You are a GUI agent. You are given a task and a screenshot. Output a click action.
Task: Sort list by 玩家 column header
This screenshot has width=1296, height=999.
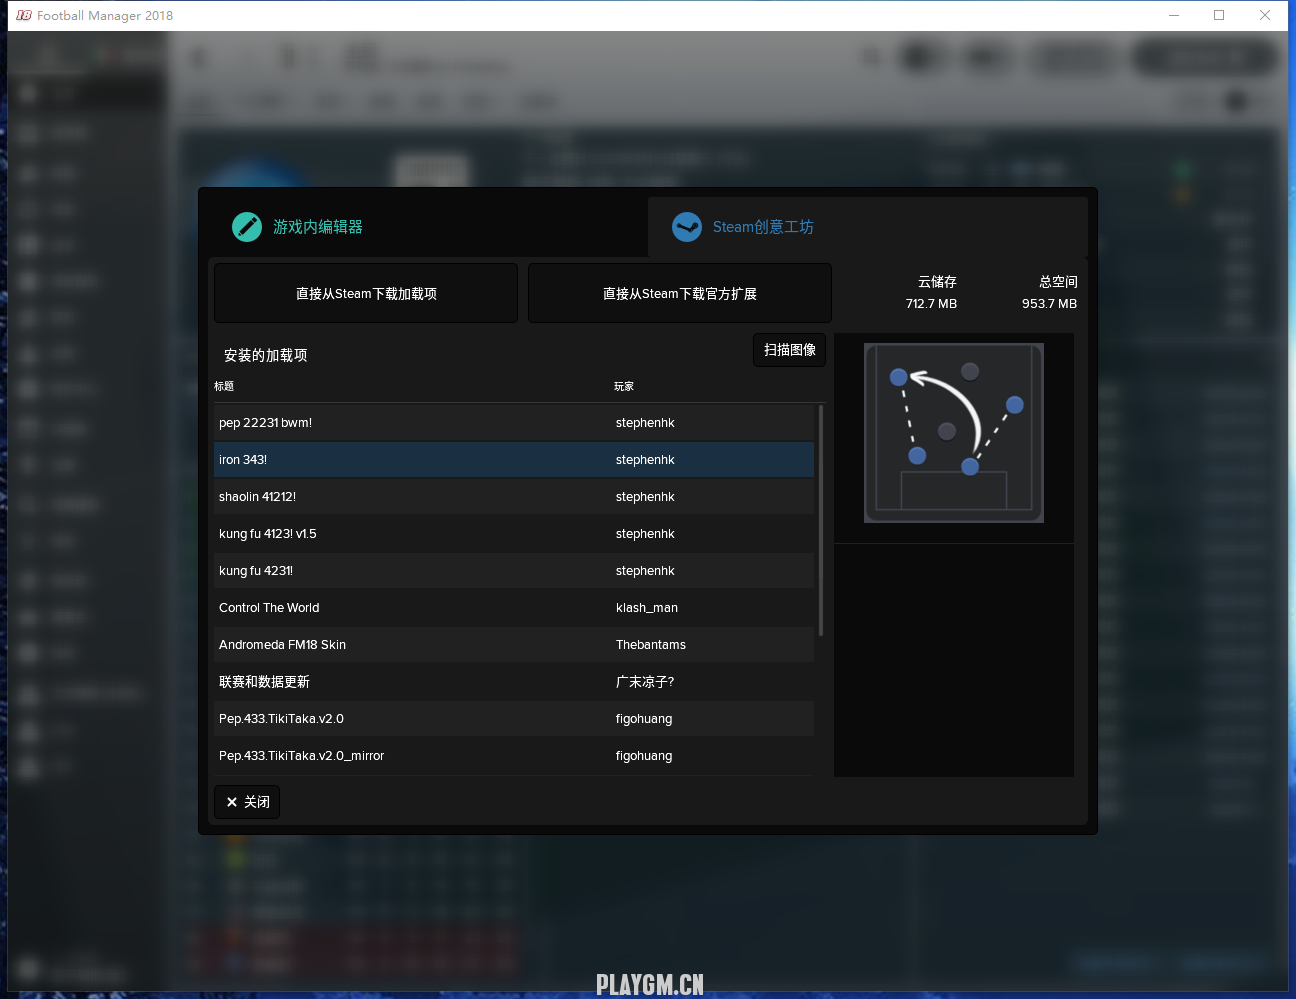624,386
